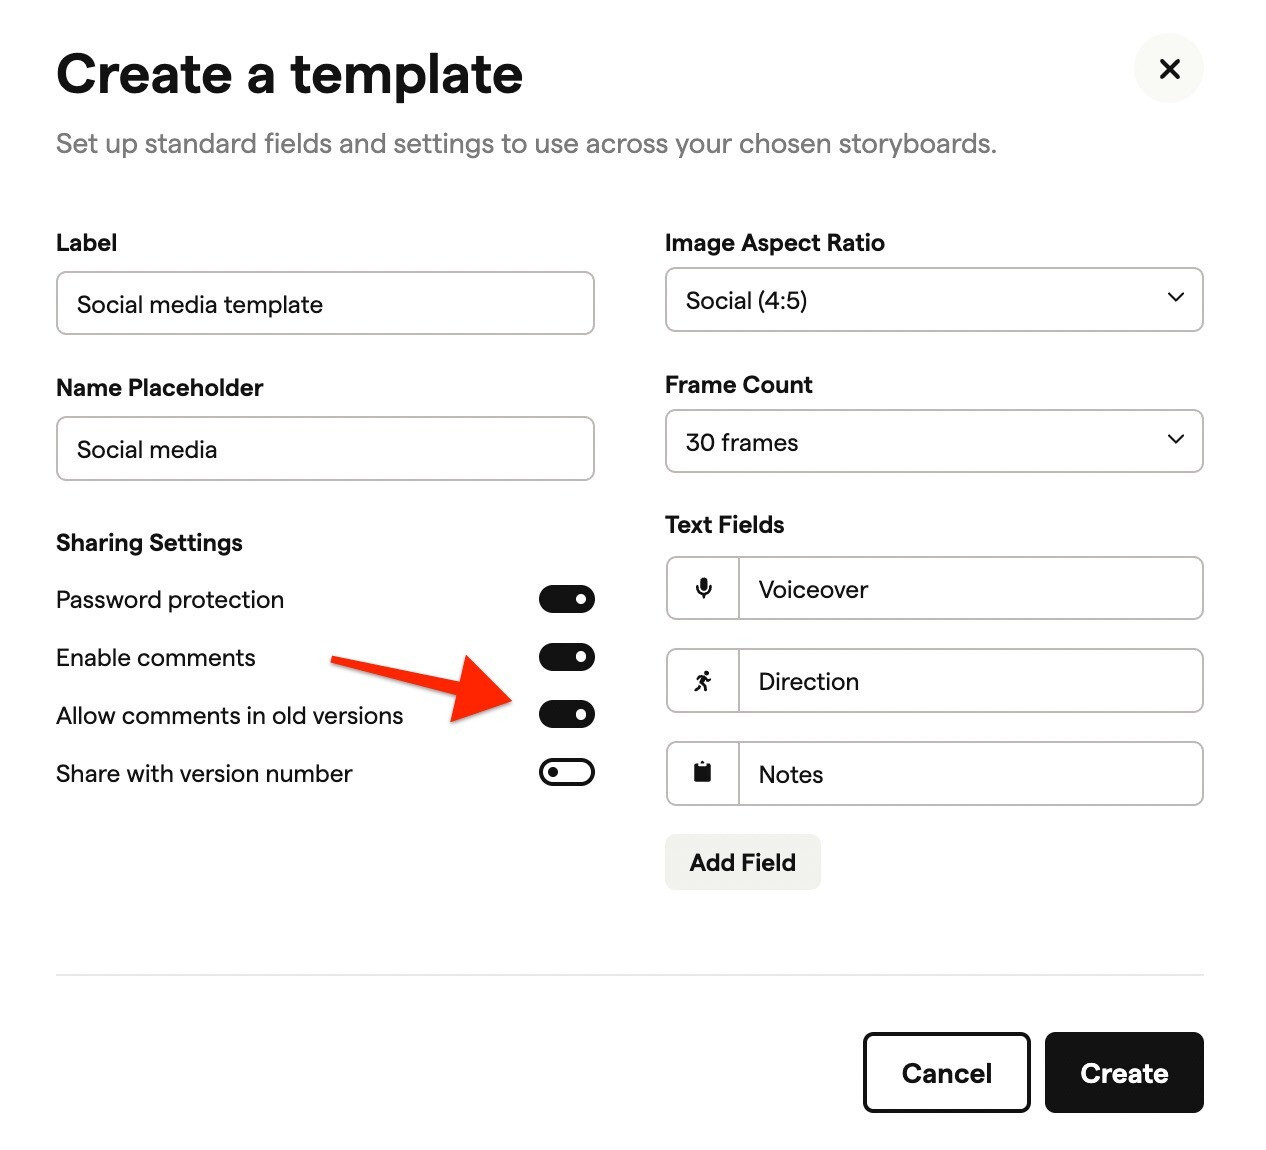Viewport: 1266px width, 1150px height.
Task: Edit the Voiceover text field name
Action: pyautogui.click(x=970, y=589)
